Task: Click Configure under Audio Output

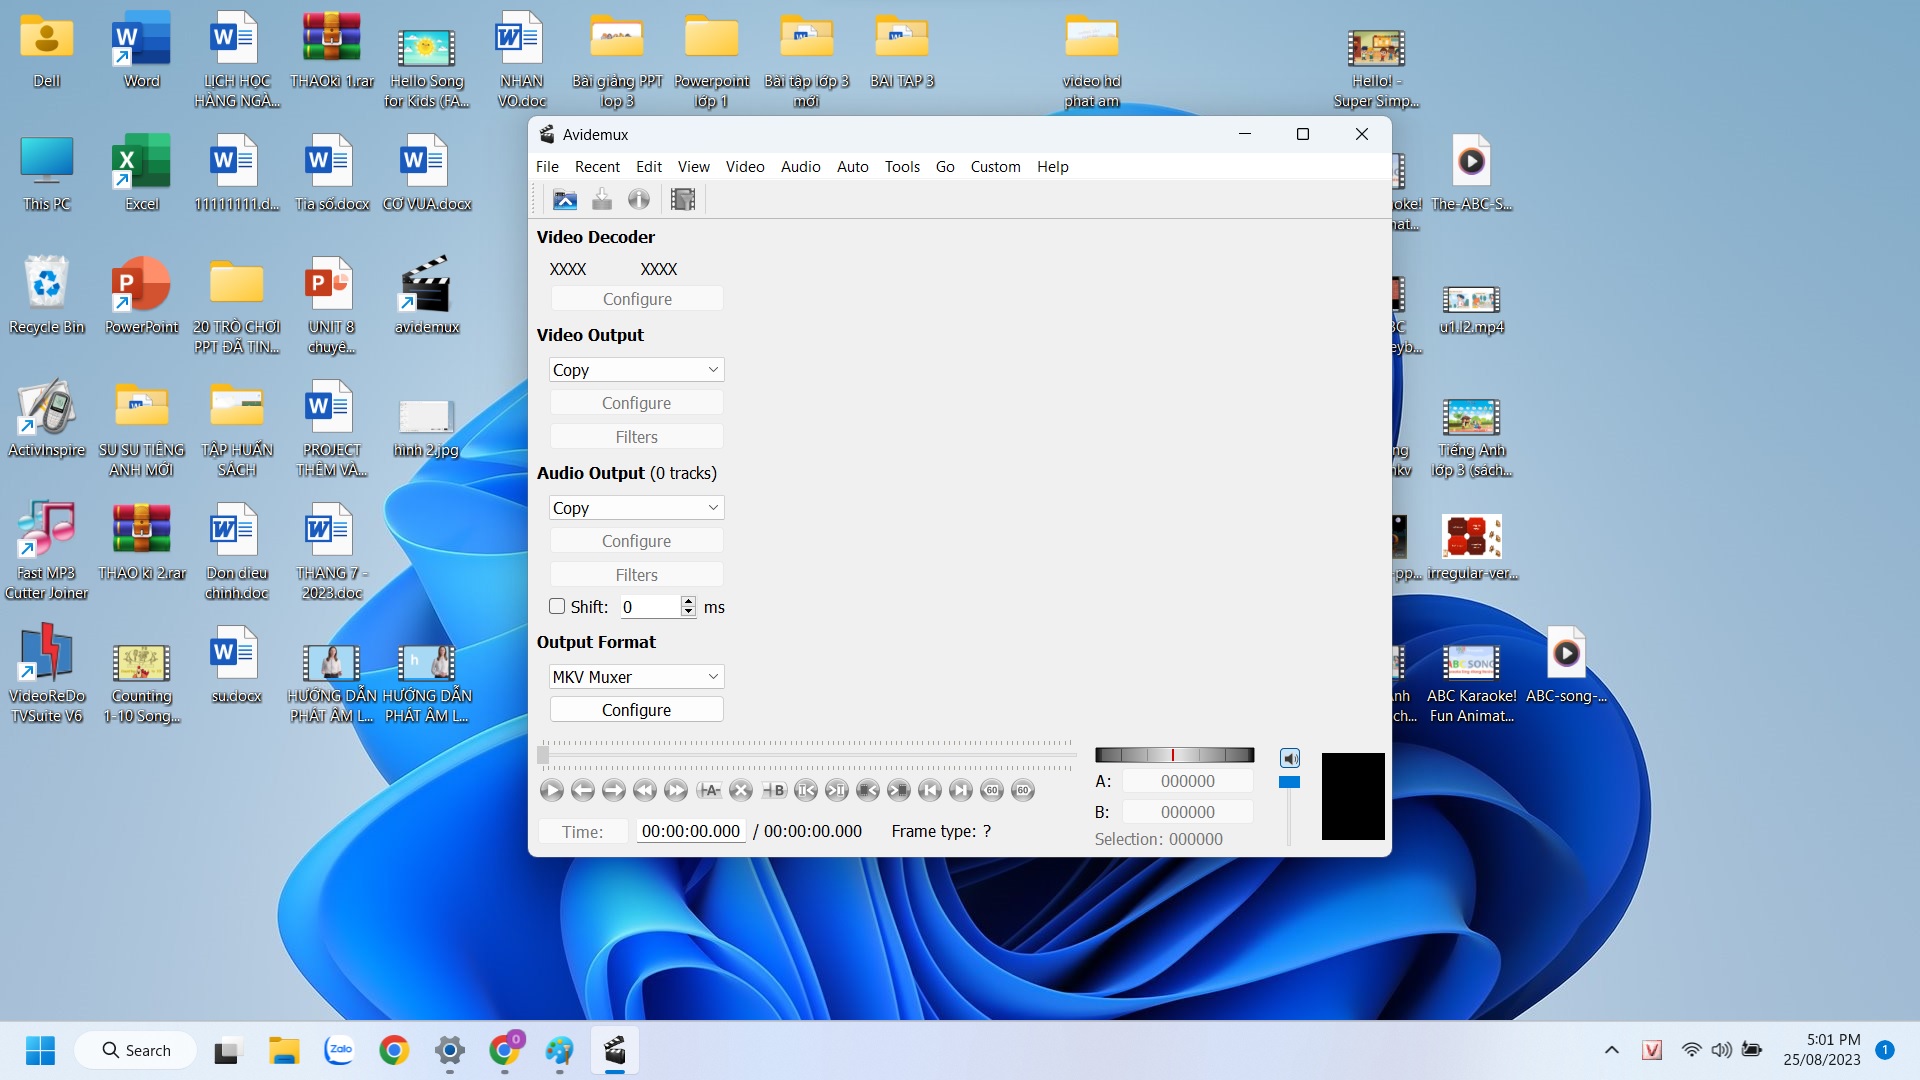Action: 636,540
